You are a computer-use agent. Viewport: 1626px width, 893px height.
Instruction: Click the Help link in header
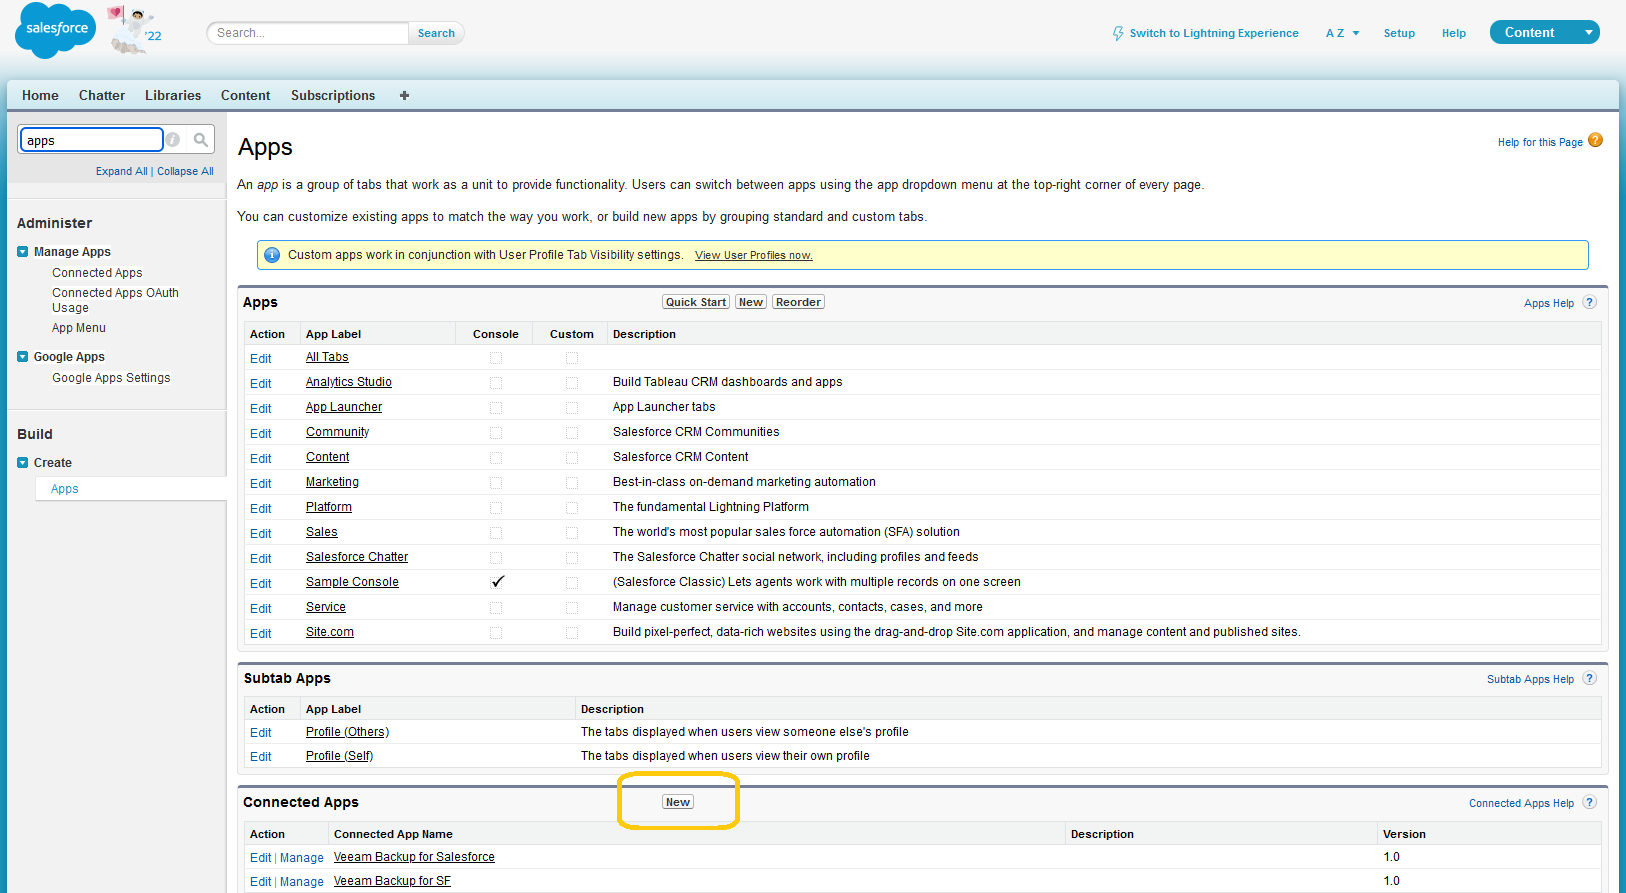[1454, 33]
